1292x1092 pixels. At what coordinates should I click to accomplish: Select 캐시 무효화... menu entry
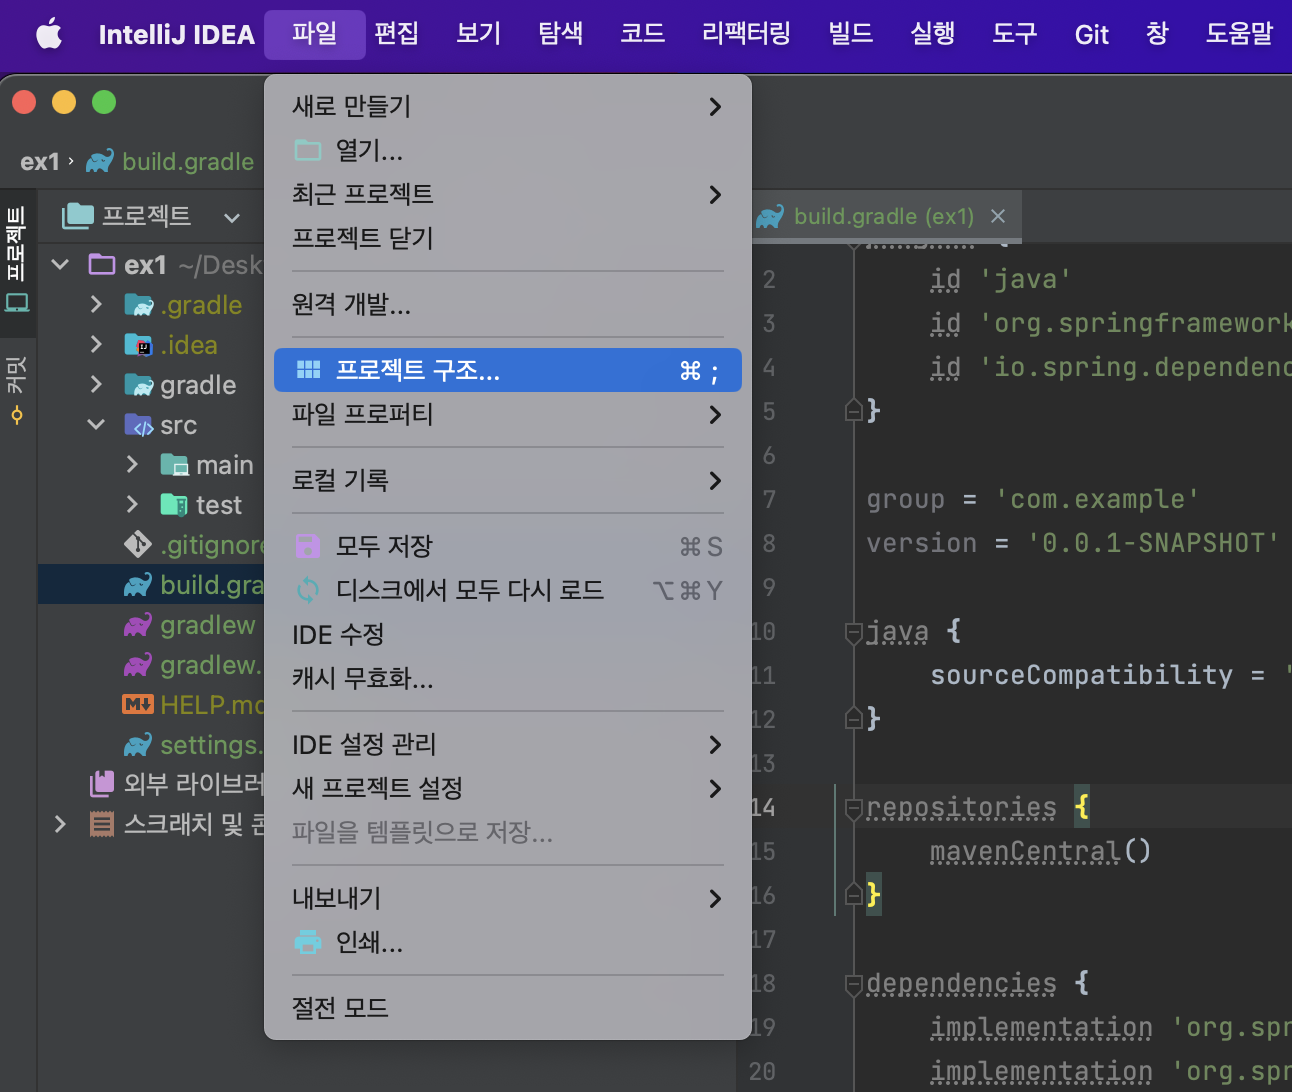tap(508, 678)
